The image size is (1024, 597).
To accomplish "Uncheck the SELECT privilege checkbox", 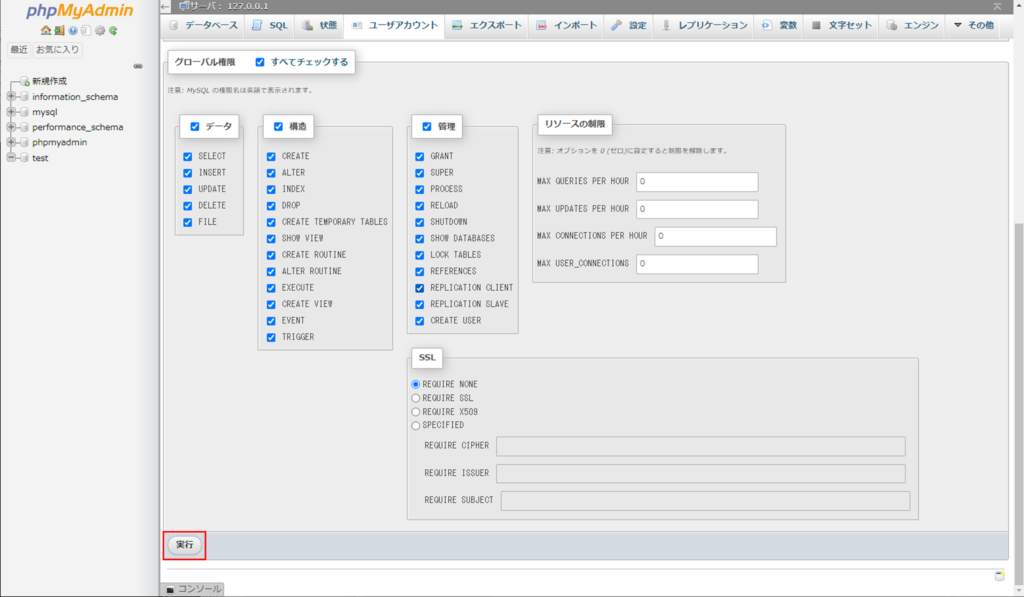I will [188, 157].
